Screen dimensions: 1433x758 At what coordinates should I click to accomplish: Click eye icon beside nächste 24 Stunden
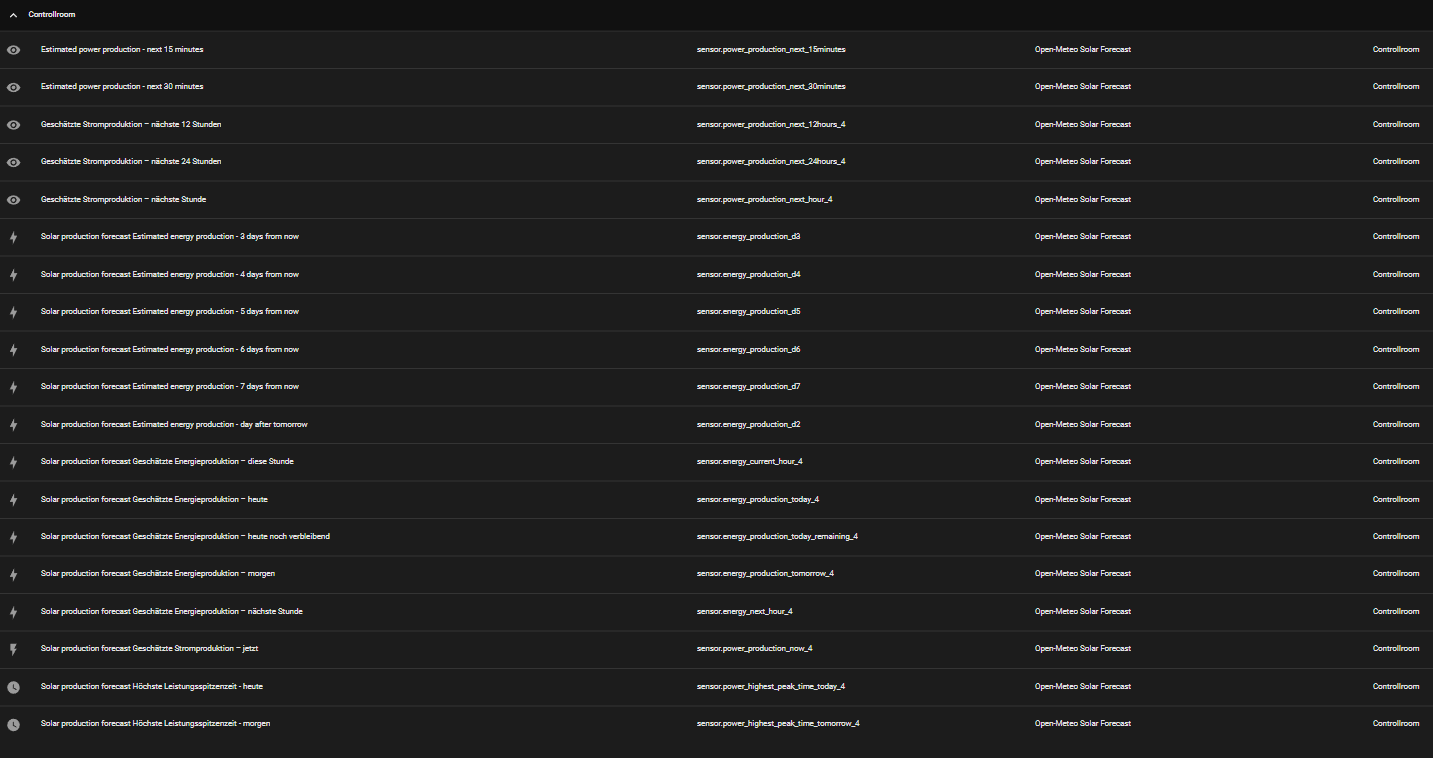(13, 162)
